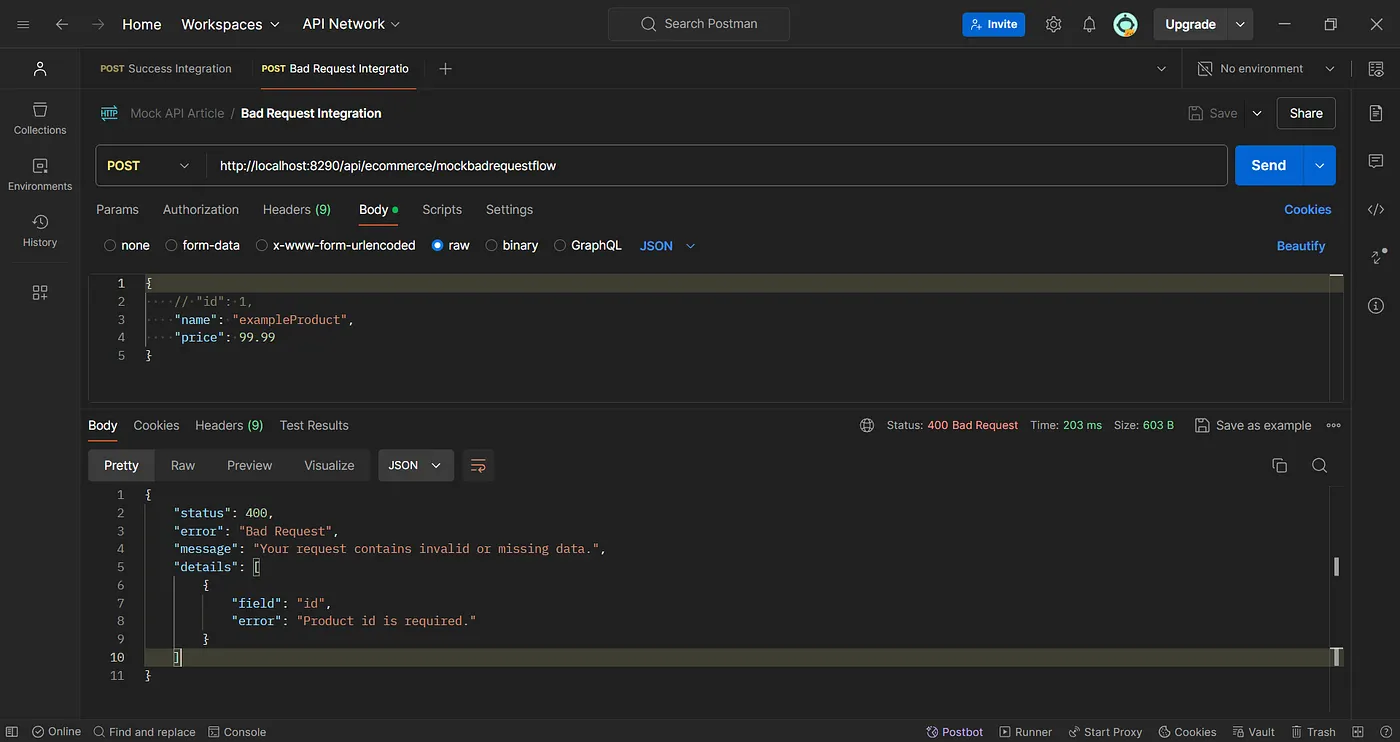Go back with the left arrow

point(62,24)
